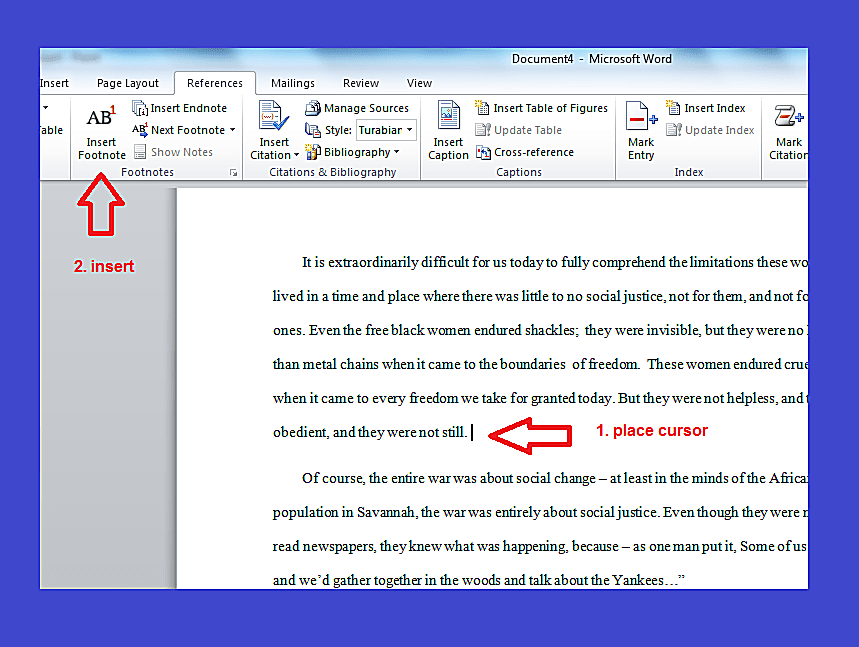Click the Insert Footnote AB icon
The height and width of the screenshot is (647, 859).
[101, 116]
